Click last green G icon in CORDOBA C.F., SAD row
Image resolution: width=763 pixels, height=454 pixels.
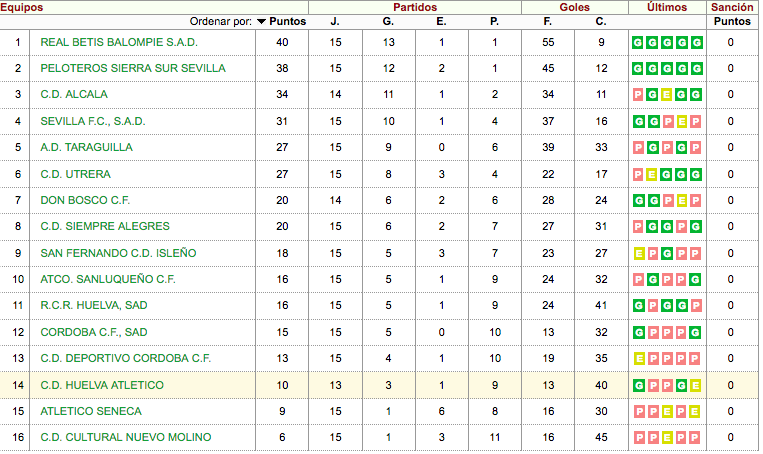pos(695,332)
